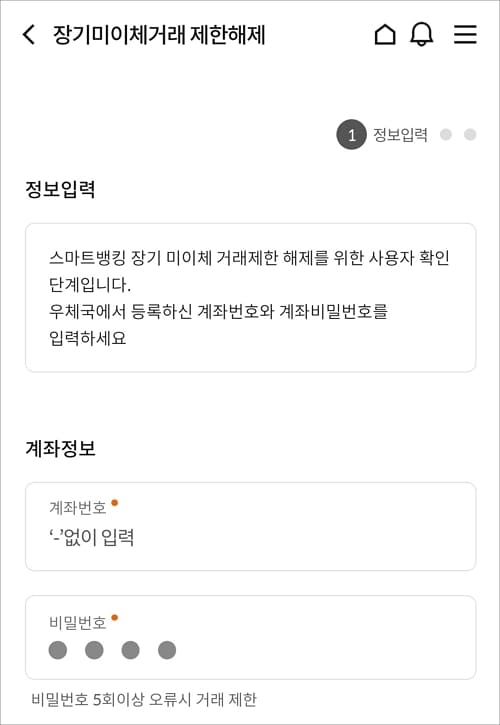Click the 스마트뱅킹 사용자 확인 info box

[250, 298]
